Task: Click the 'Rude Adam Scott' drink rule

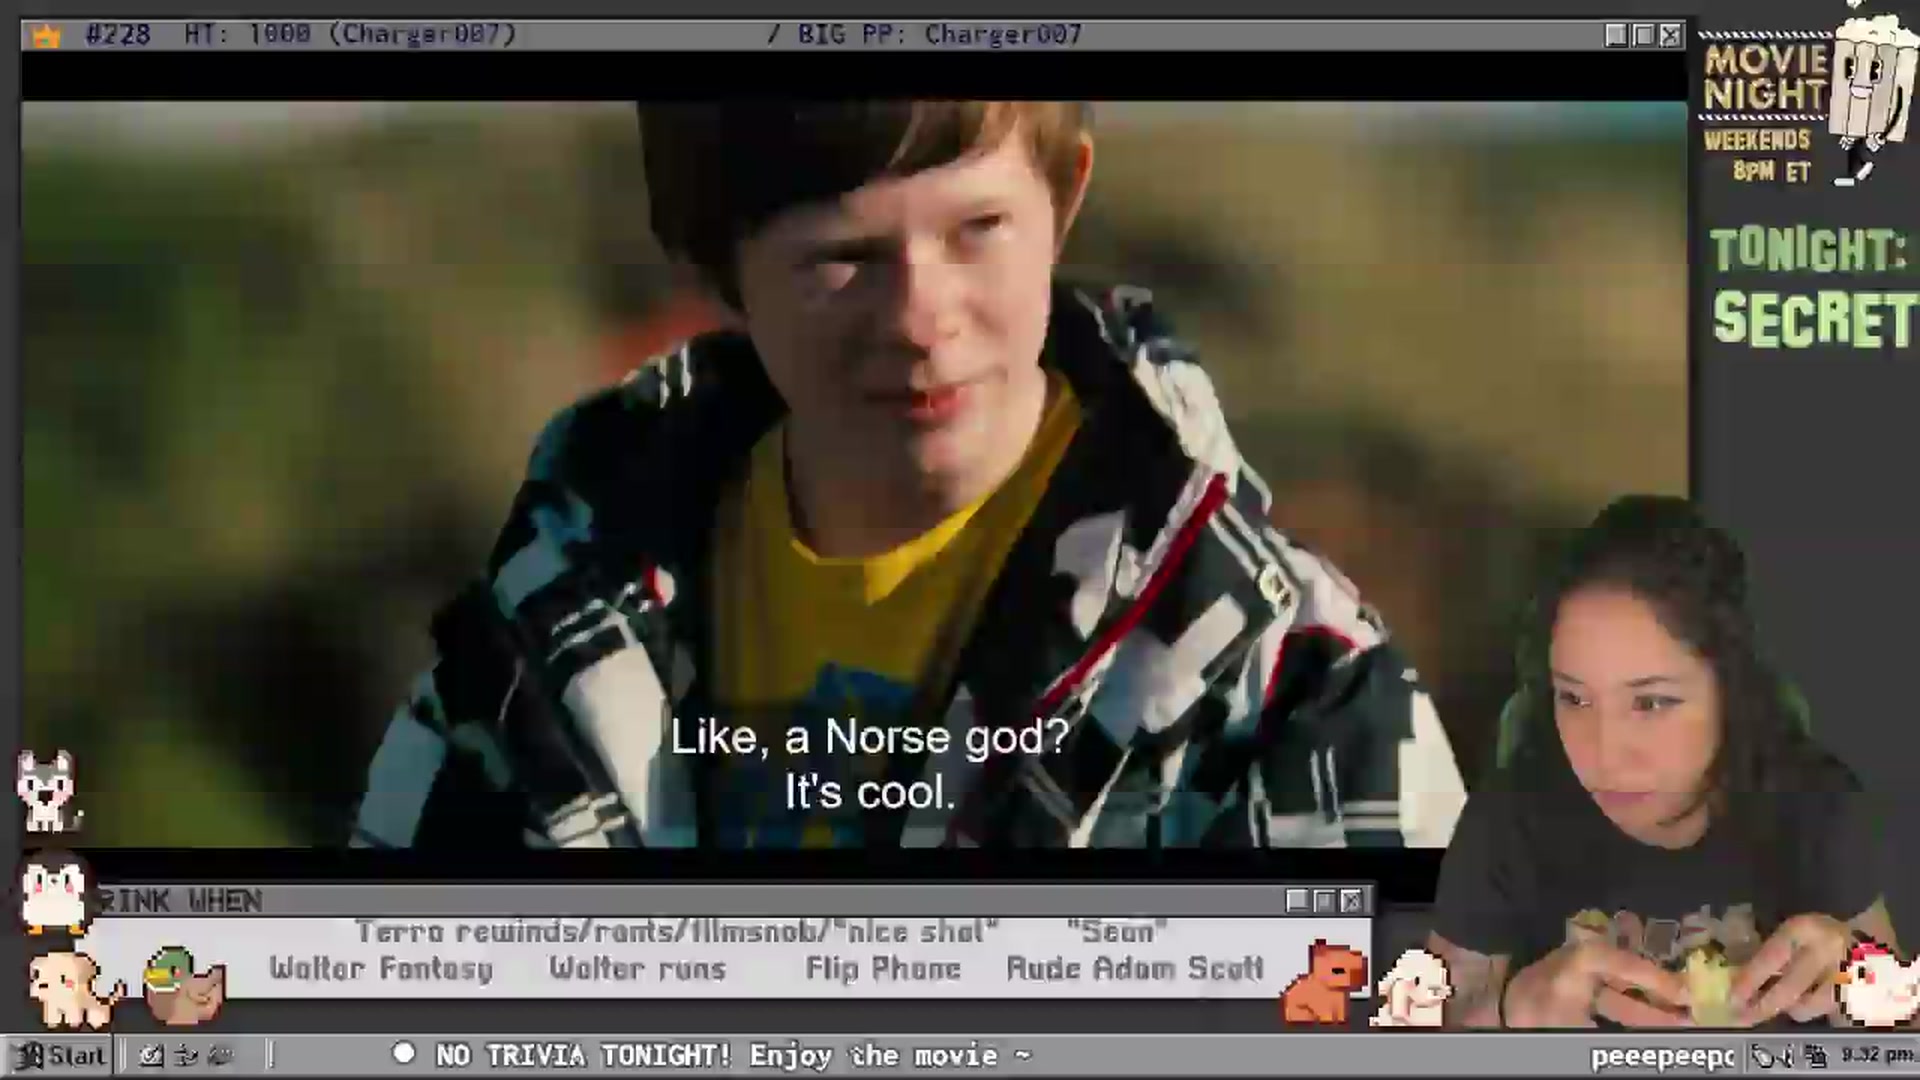Action: (x=1135, y=968)
